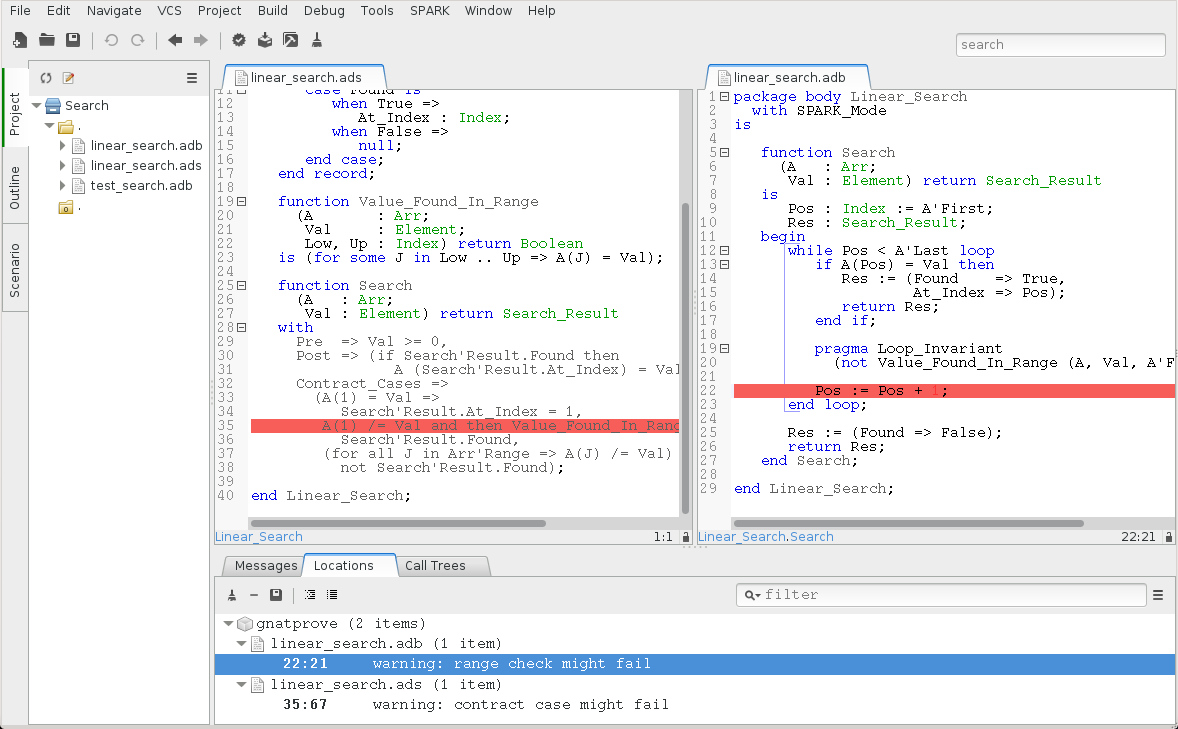Click the global search field

click(x=1060, y=44)
